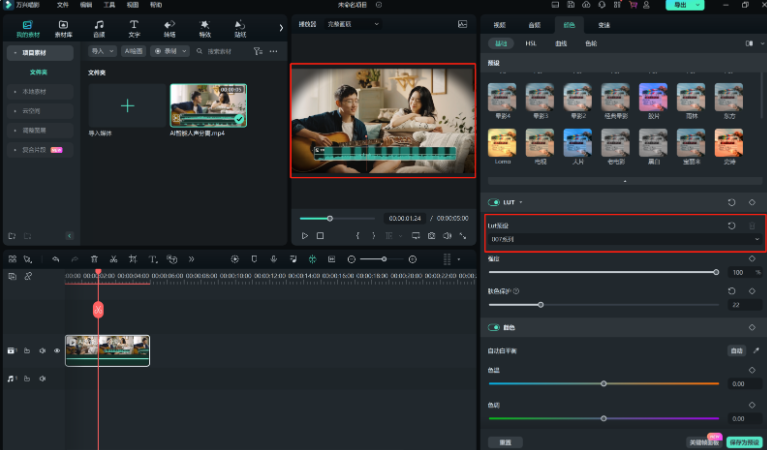Toggle the LUT switch off

tap(494, 202)
